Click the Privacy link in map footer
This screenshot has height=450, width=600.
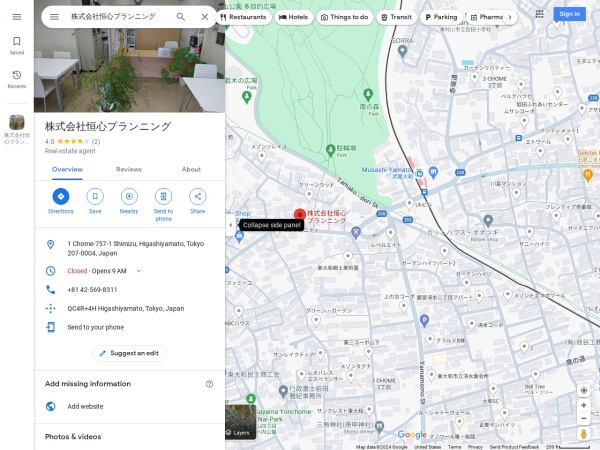[475, 447]
